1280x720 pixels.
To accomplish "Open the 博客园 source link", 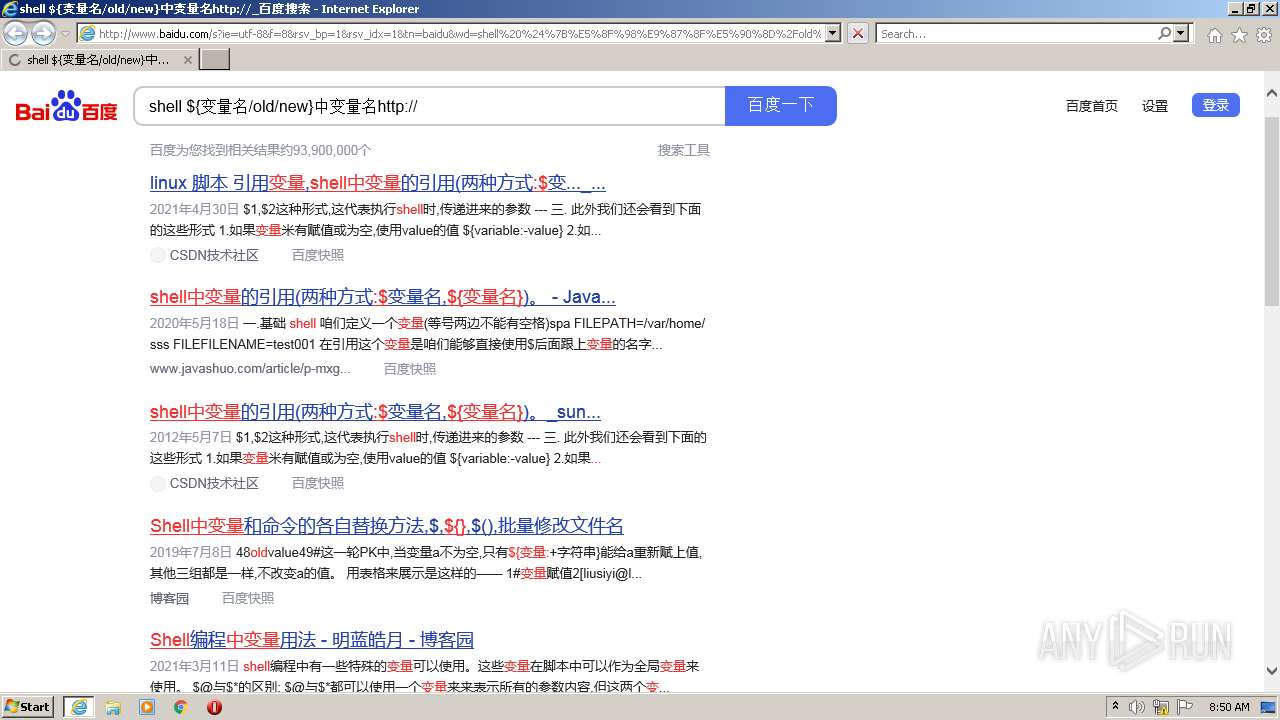I will [169, 598].
